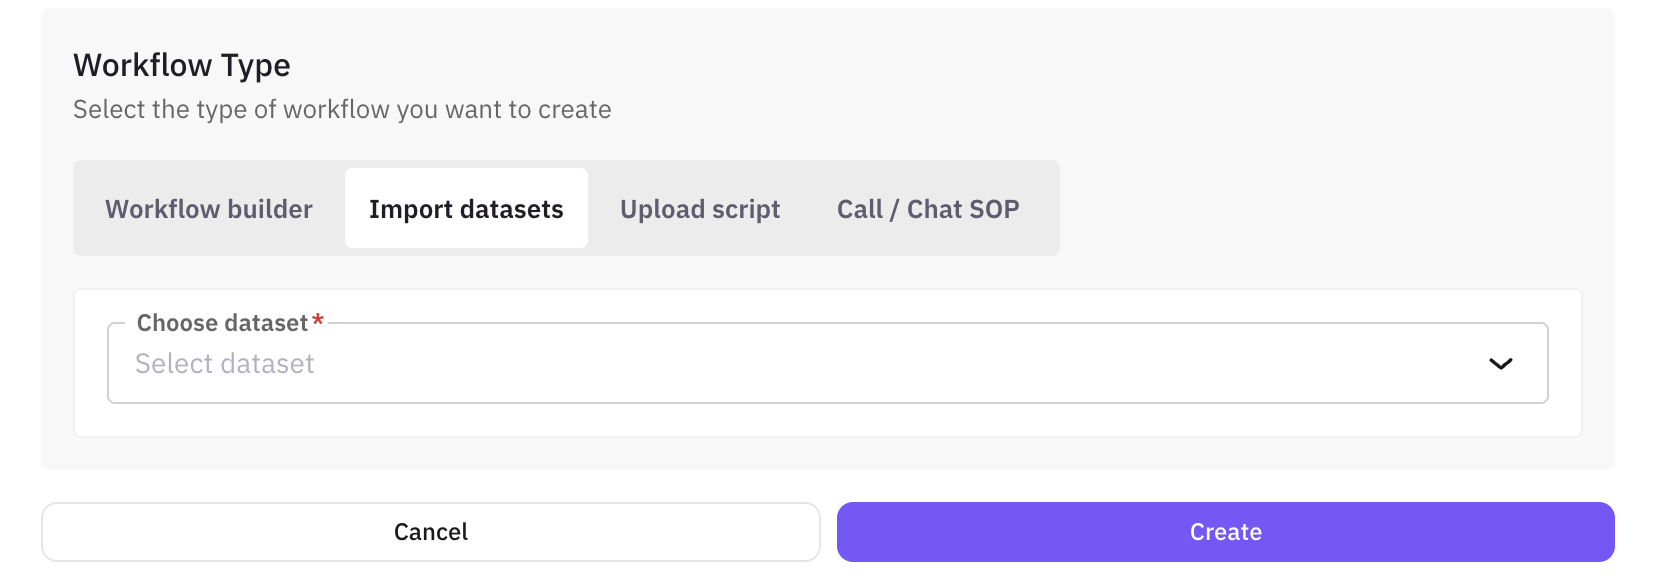Click the Workflow Type heading

(x=182, y=65)
